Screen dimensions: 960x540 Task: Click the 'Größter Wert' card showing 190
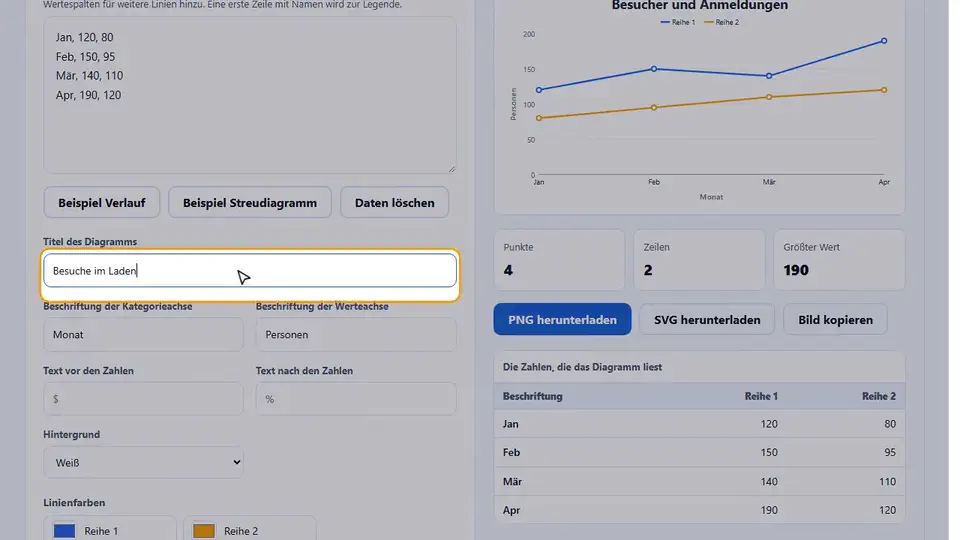click(839, 260)
